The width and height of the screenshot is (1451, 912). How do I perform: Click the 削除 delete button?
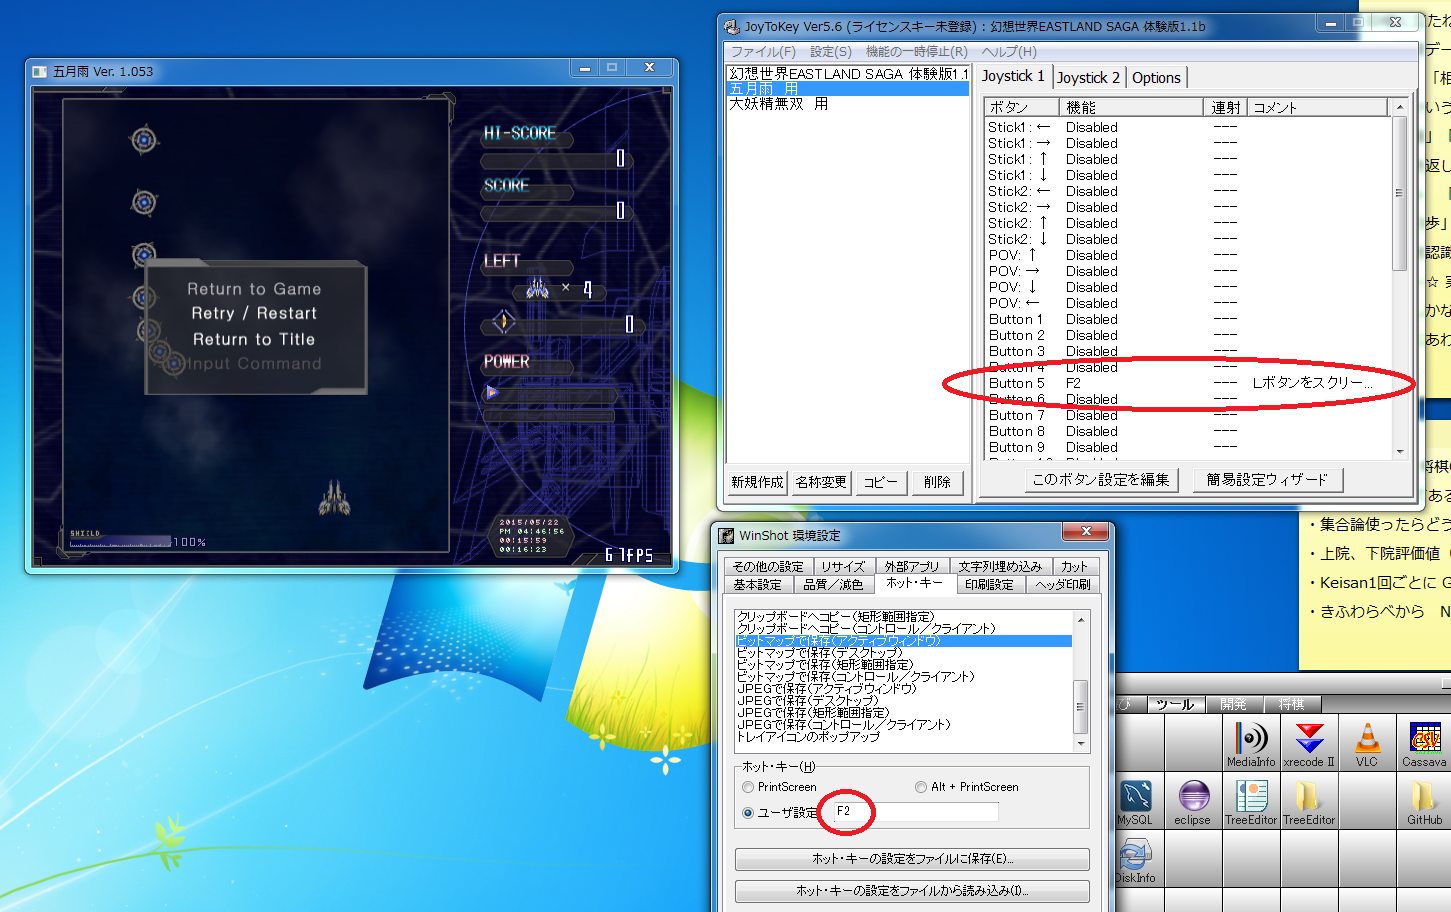(x=937, y=482)
